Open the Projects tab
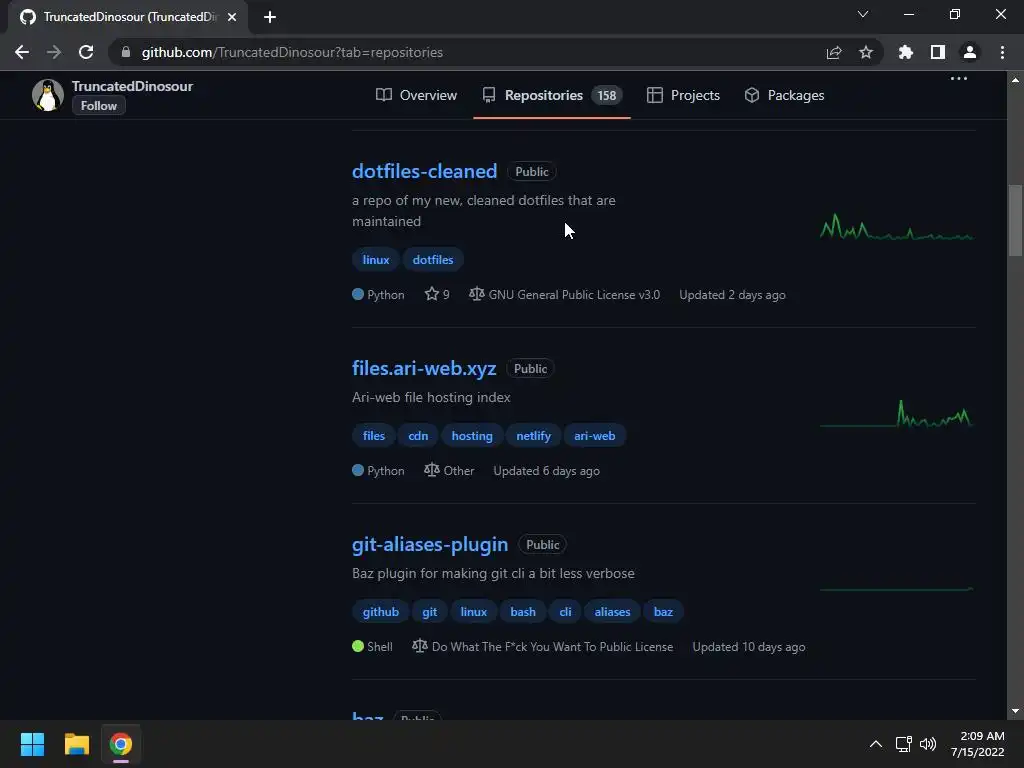 pyautogui.click(x=683, y=95)
